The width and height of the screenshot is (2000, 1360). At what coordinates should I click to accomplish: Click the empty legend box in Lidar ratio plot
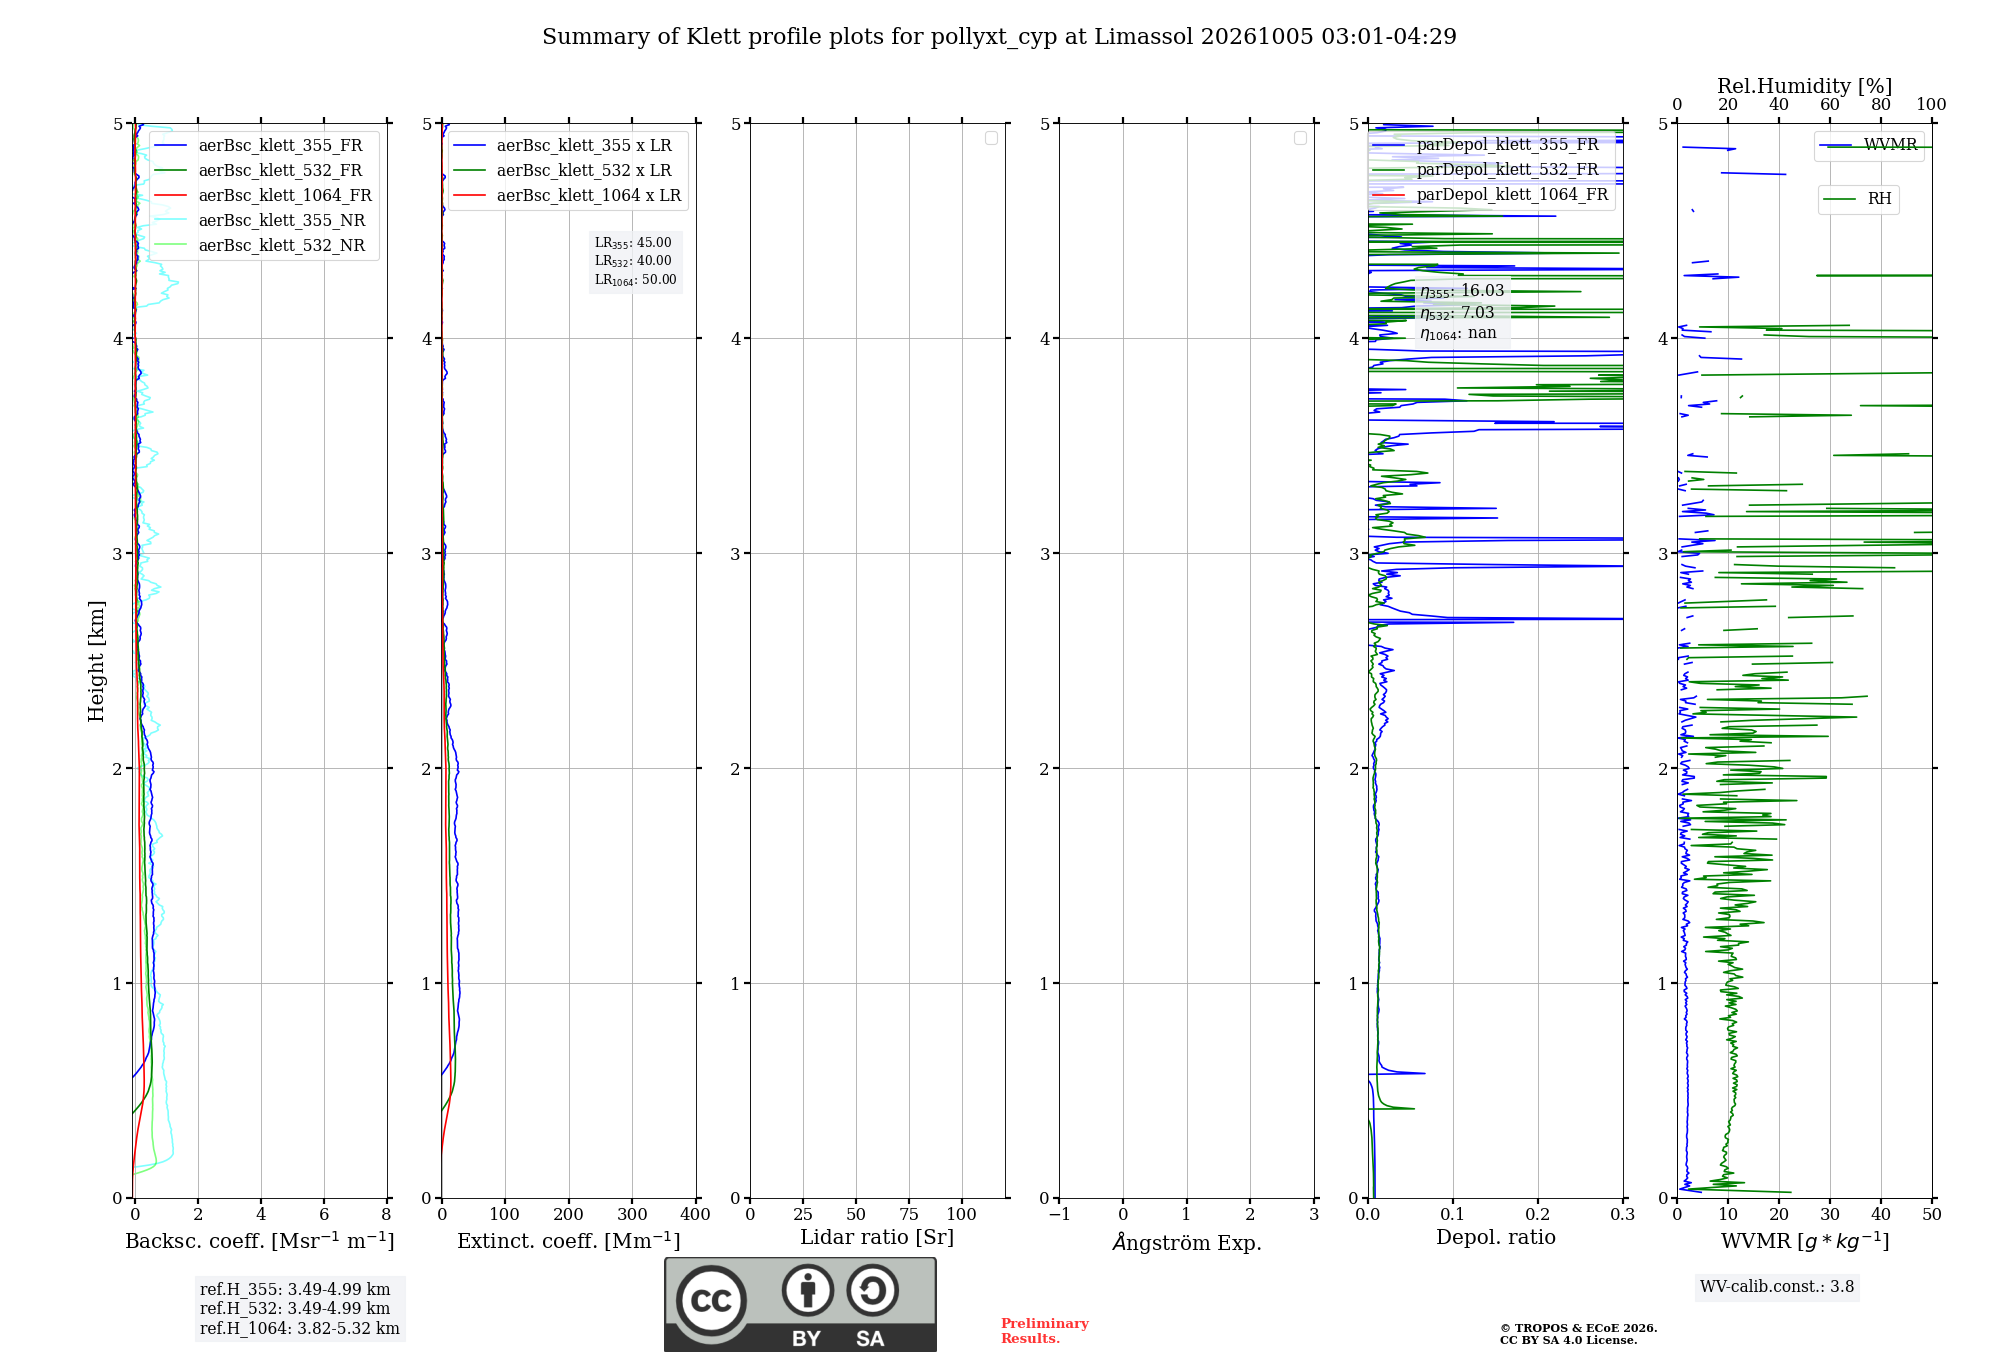991,138
